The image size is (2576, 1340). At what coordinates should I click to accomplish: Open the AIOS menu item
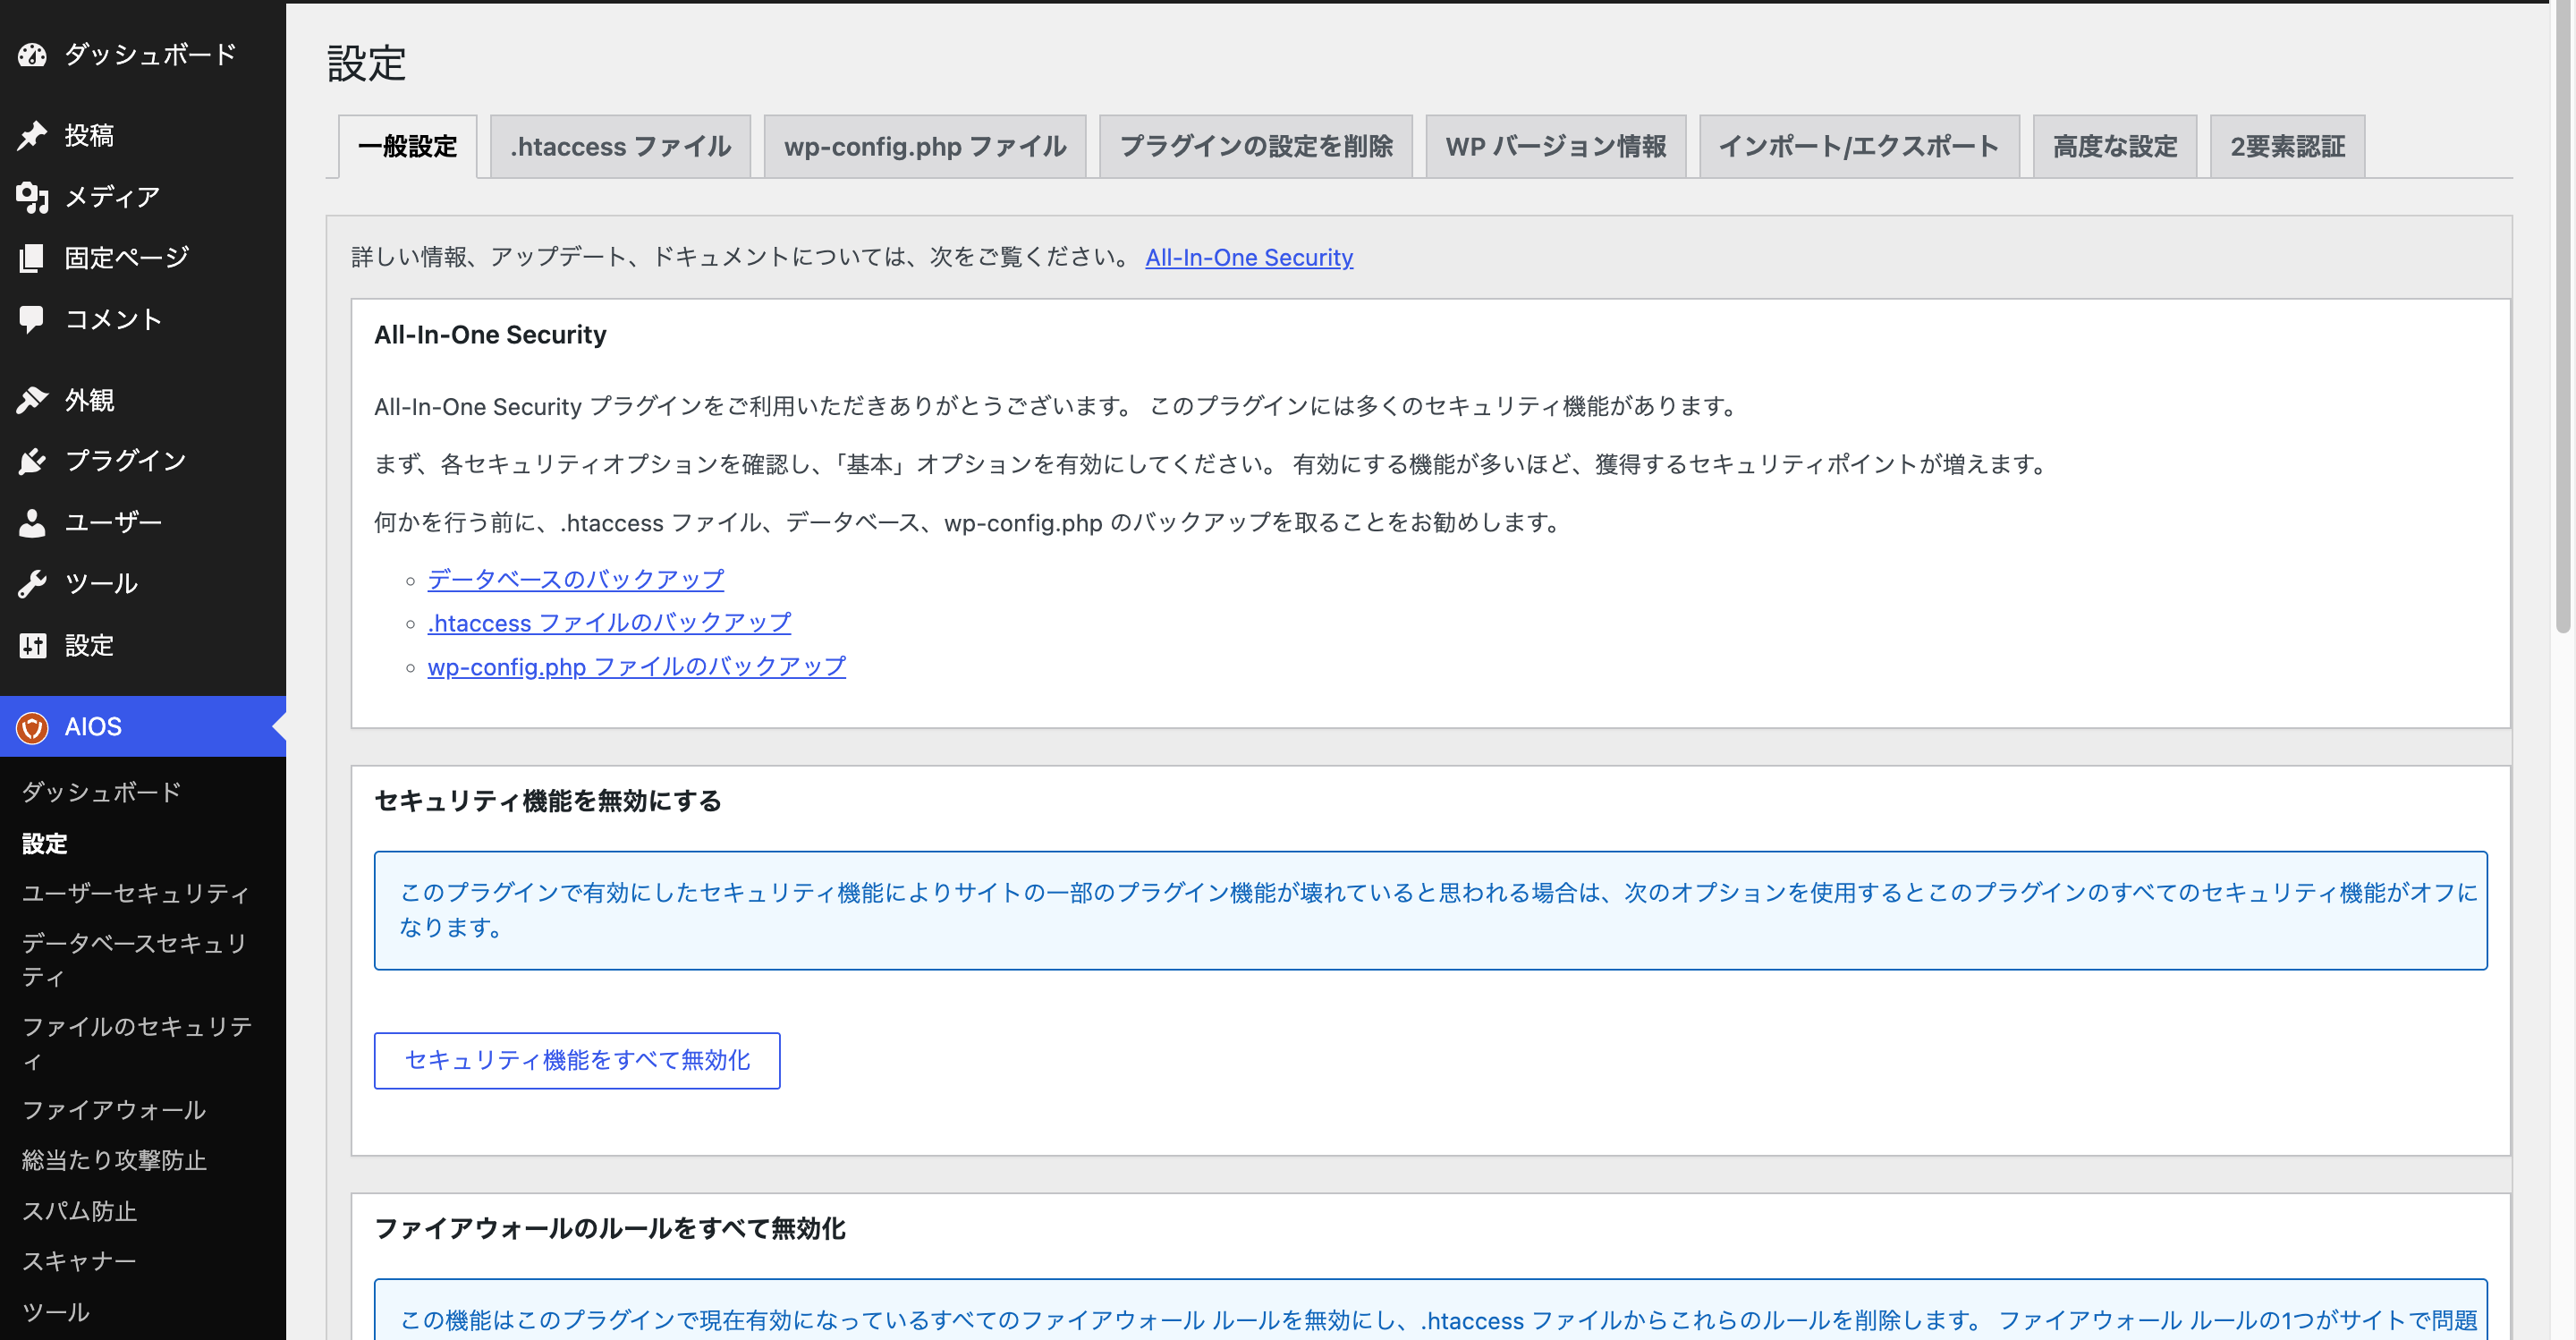pyautogui.click(x=143, y=727)
